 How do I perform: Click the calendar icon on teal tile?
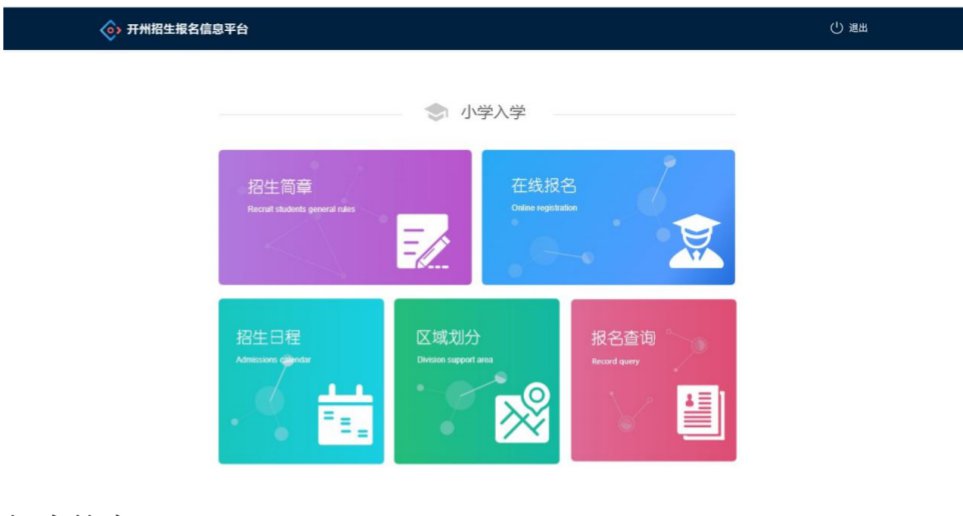(x=345, y=414)
